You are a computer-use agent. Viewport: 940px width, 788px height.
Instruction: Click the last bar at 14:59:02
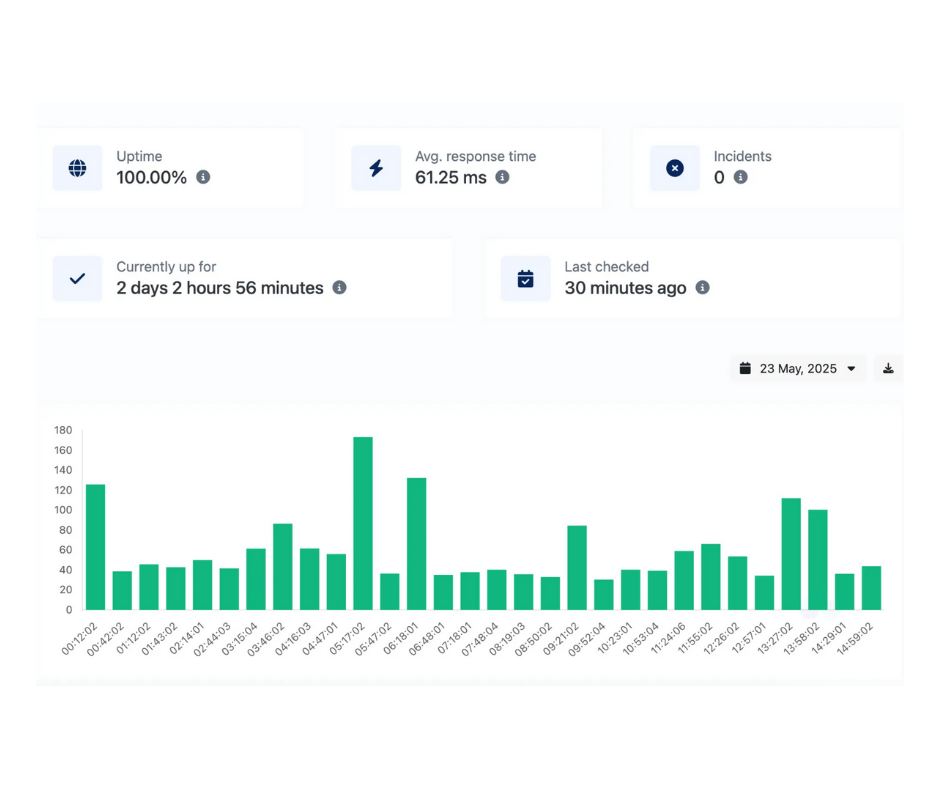(x=871, y=588)
